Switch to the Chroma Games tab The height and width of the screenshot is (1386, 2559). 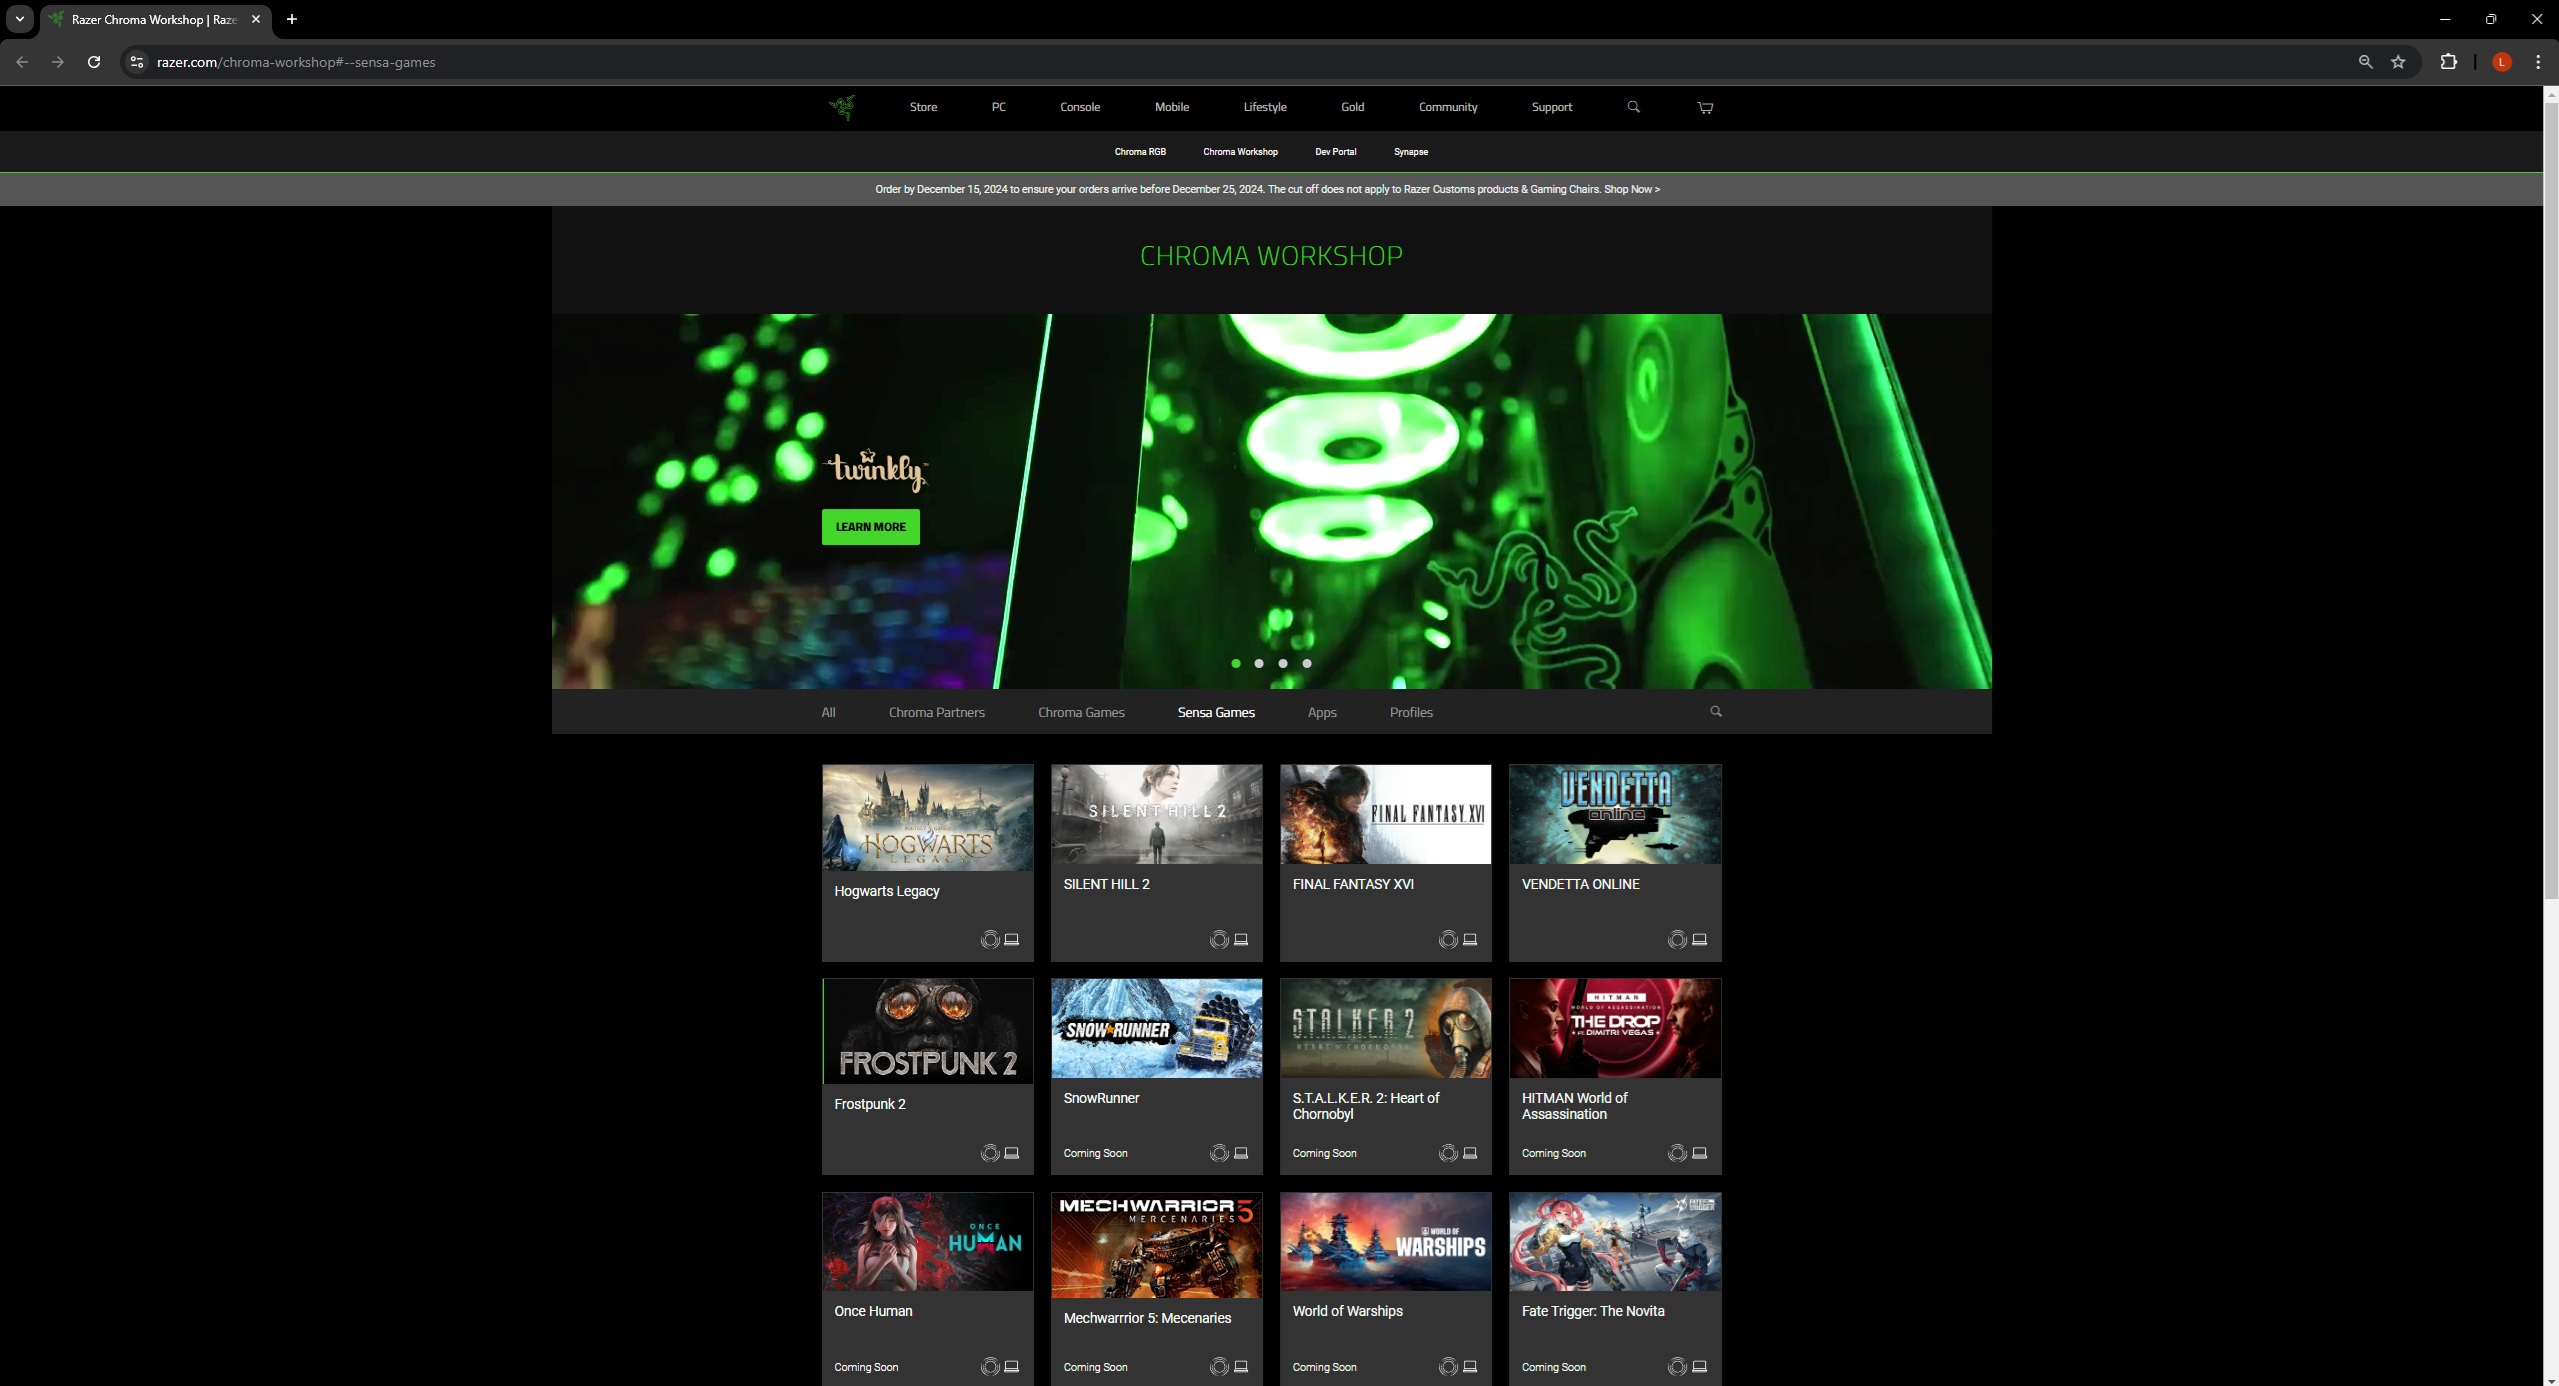(x=1081, y=712)
